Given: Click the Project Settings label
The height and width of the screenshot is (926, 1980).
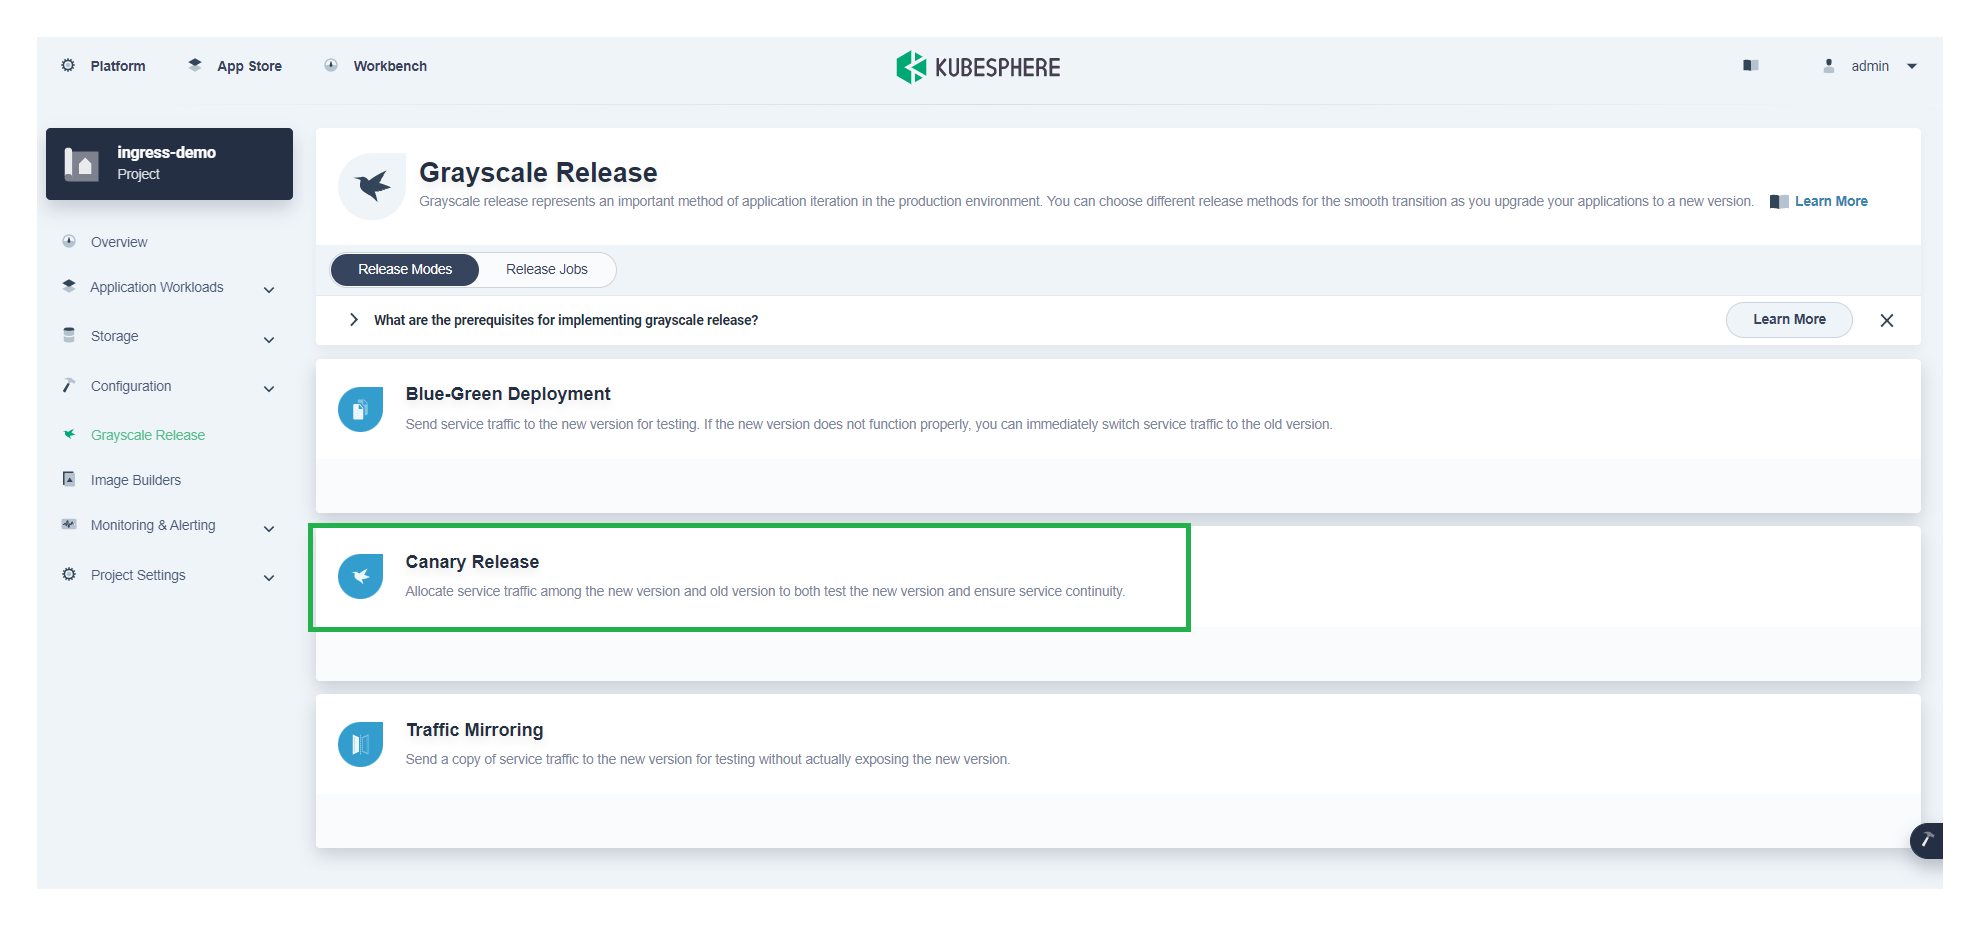Looking at the screenshot, I should click(x=138, y=575).
